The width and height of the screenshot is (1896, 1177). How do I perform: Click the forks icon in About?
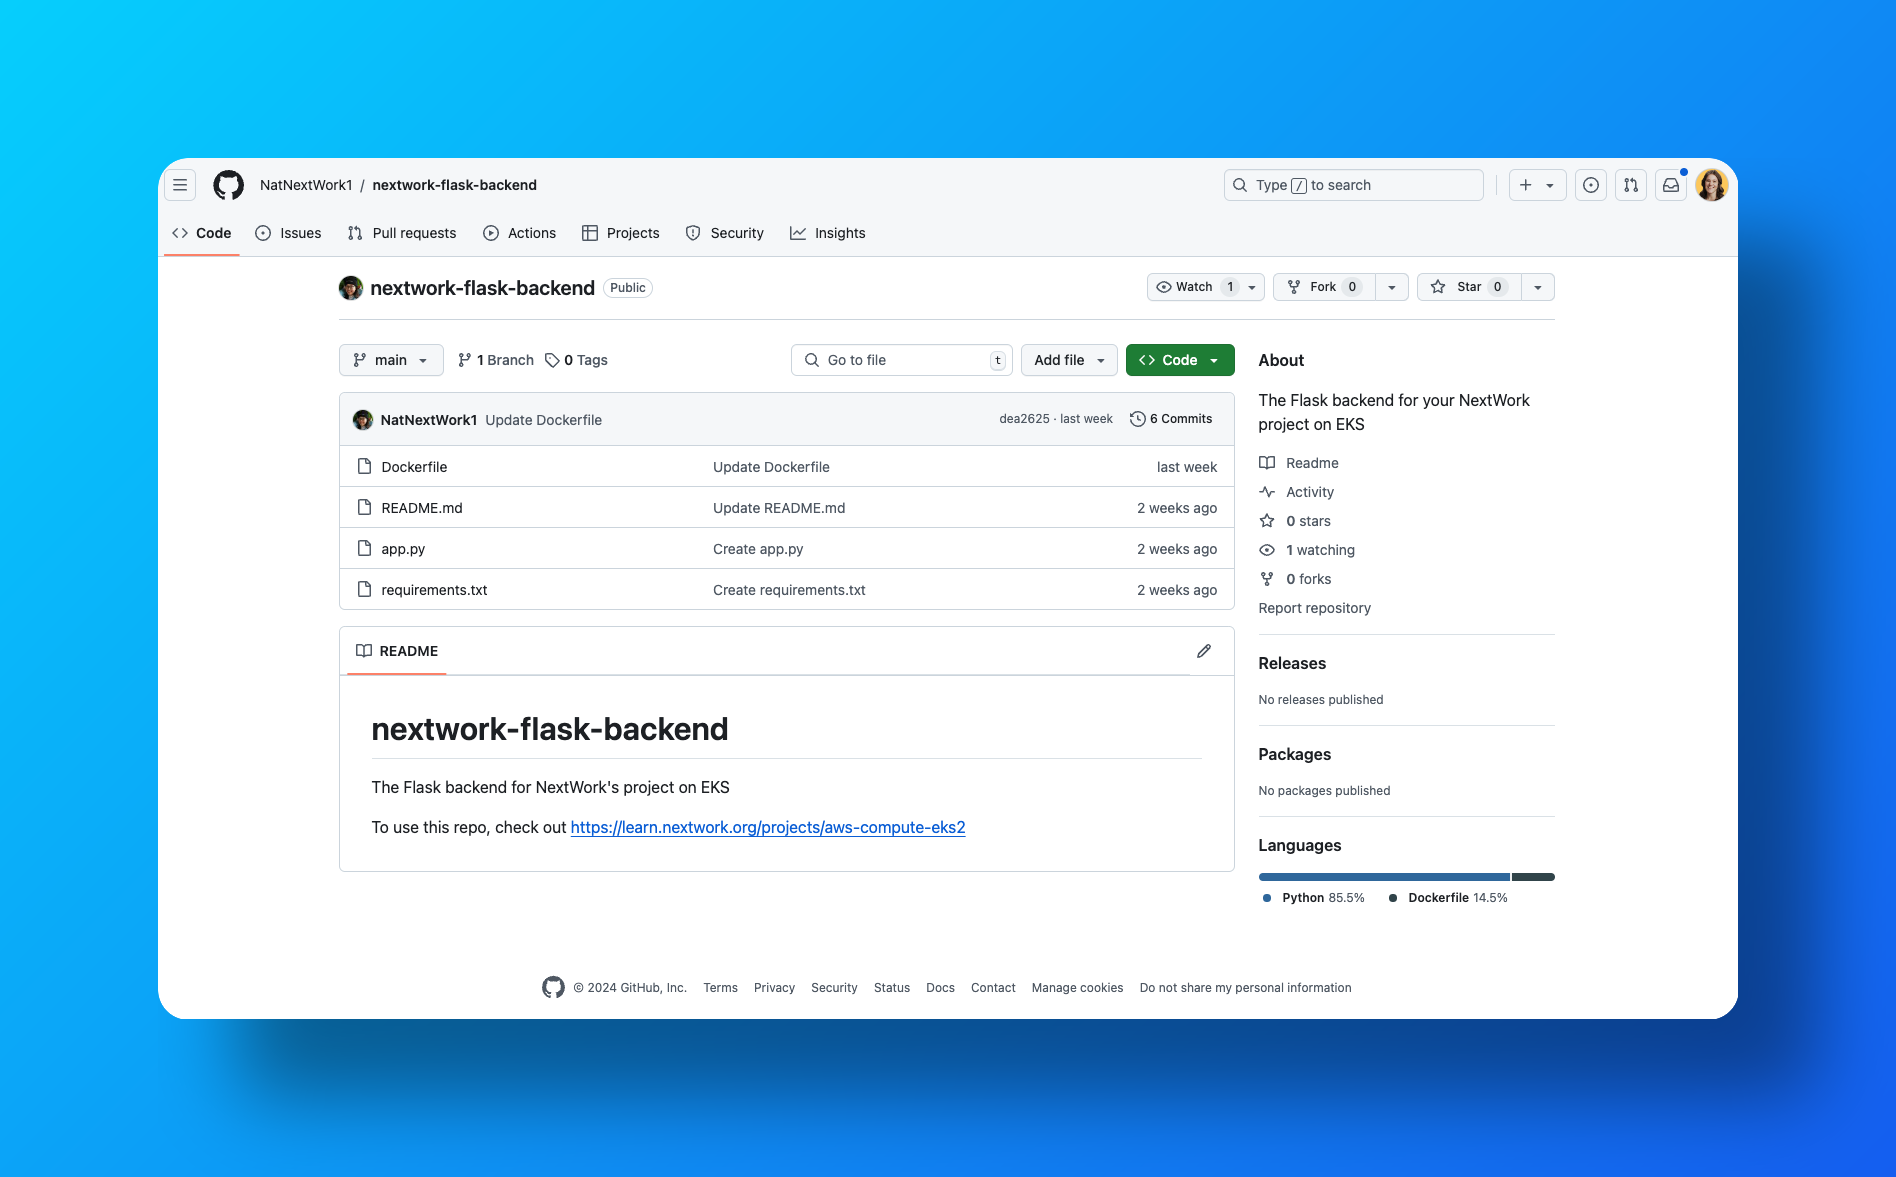[x=1267, y=579]
